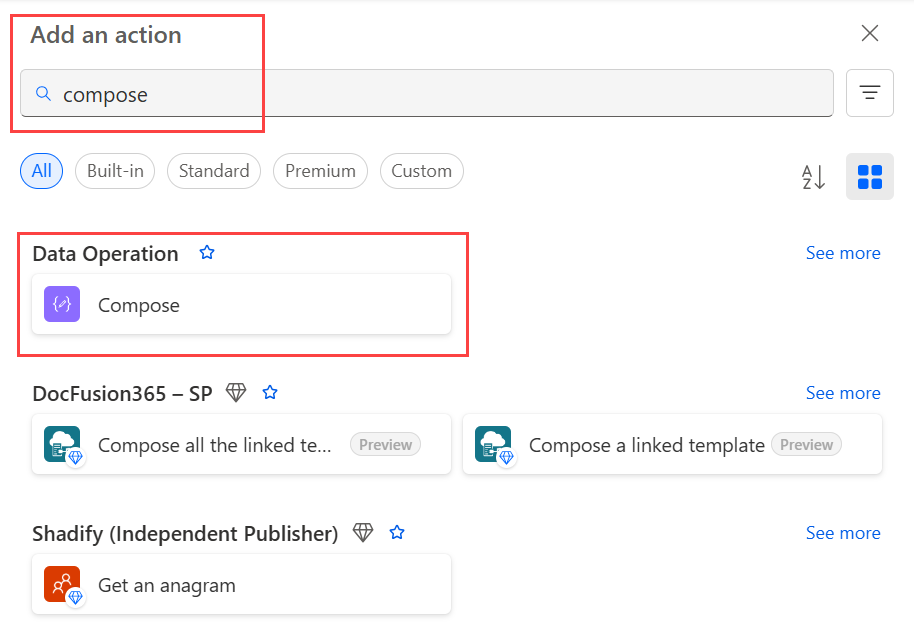Viewport: 914px width, 637px height.
Task: Click the All filter pill
Action: click(x=41, y=171)
